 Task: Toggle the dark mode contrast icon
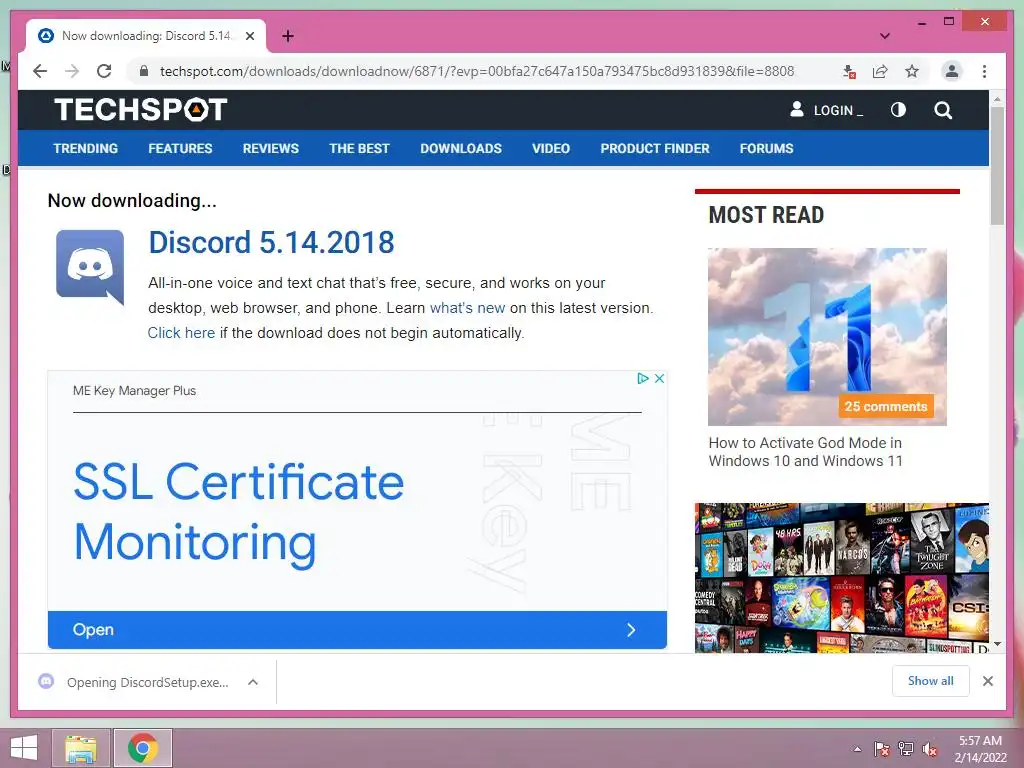coord(899,110)
